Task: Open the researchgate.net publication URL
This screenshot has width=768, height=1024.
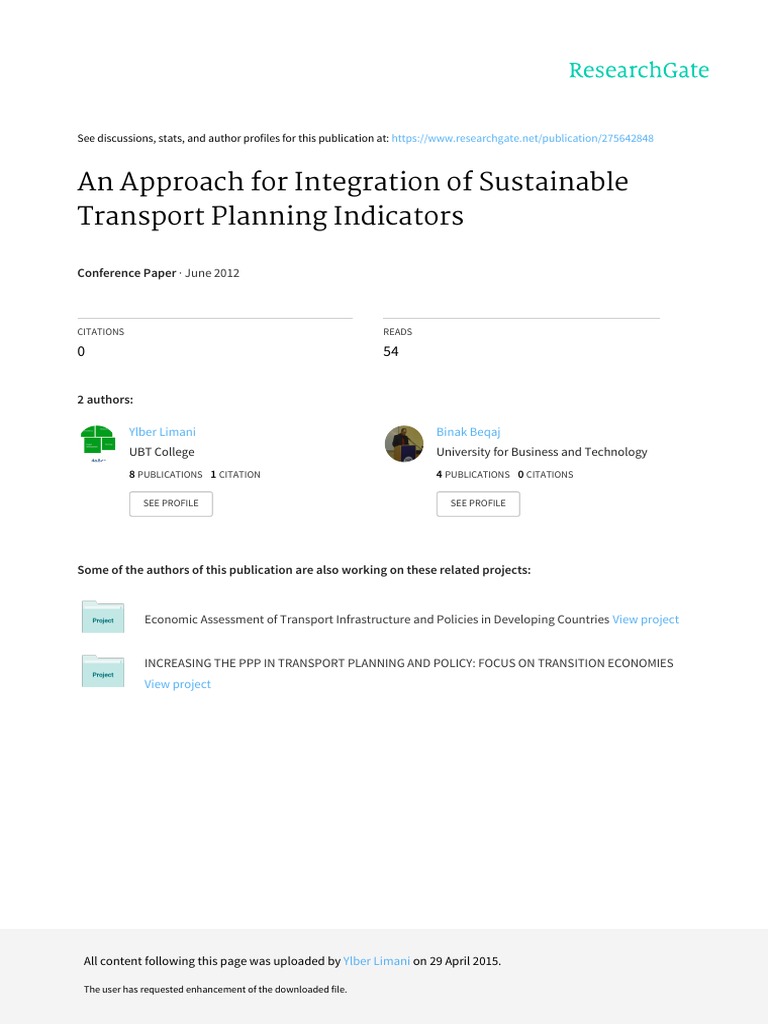Action: pyautogui.click(x=523, y=138)
